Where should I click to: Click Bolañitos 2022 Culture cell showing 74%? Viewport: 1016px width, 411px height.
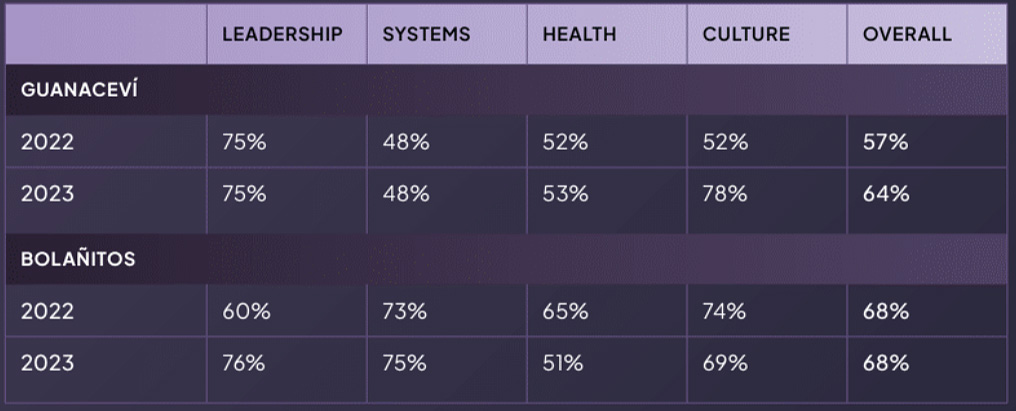point(725,311)
